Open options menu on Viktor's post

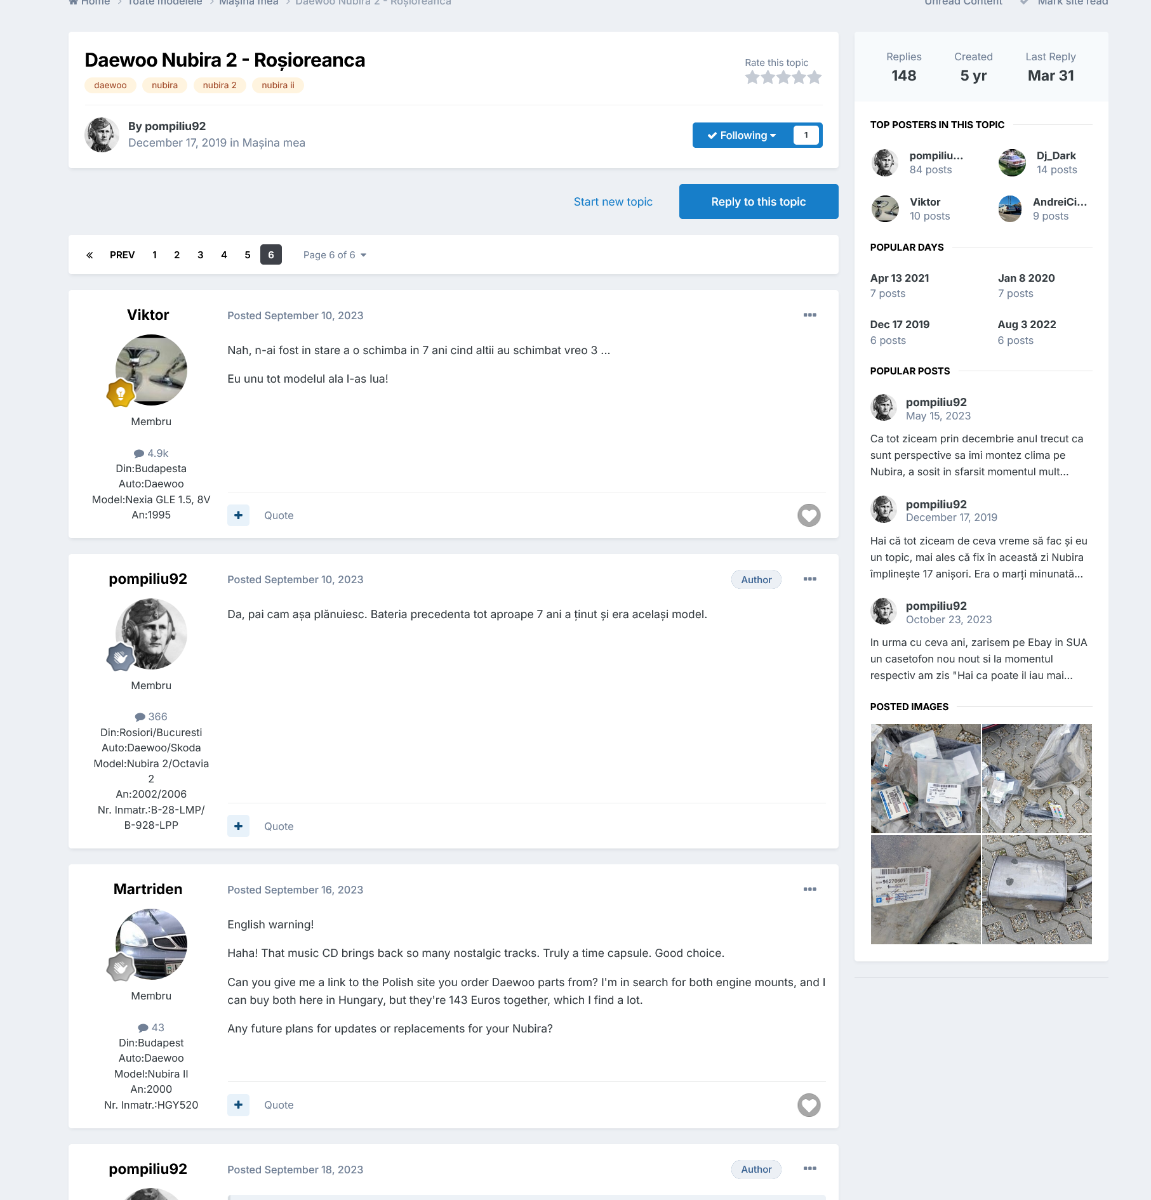810,315
